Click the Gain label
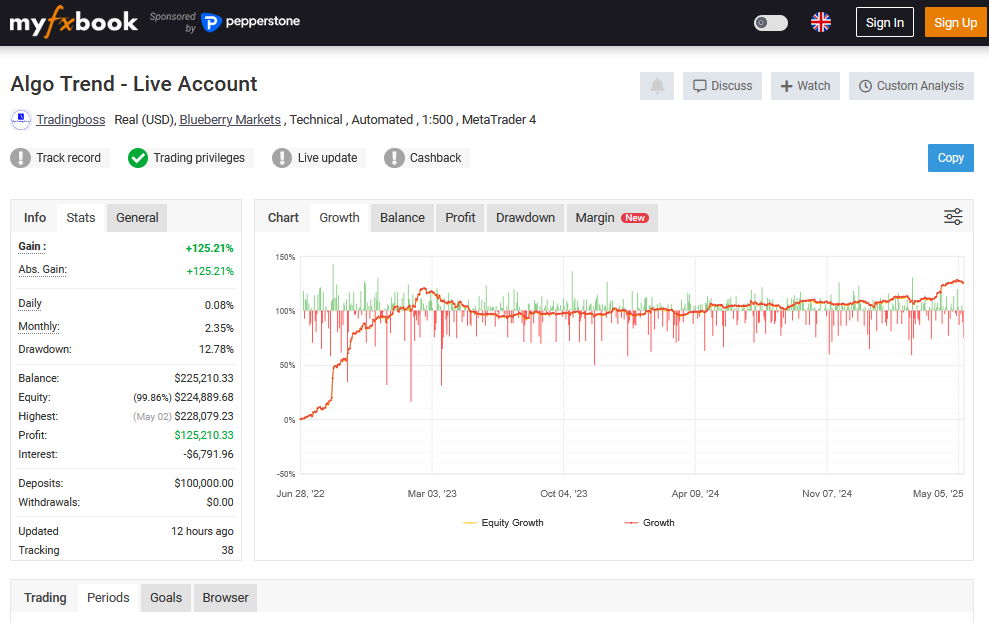989x623 pixels. click(32, 247)
